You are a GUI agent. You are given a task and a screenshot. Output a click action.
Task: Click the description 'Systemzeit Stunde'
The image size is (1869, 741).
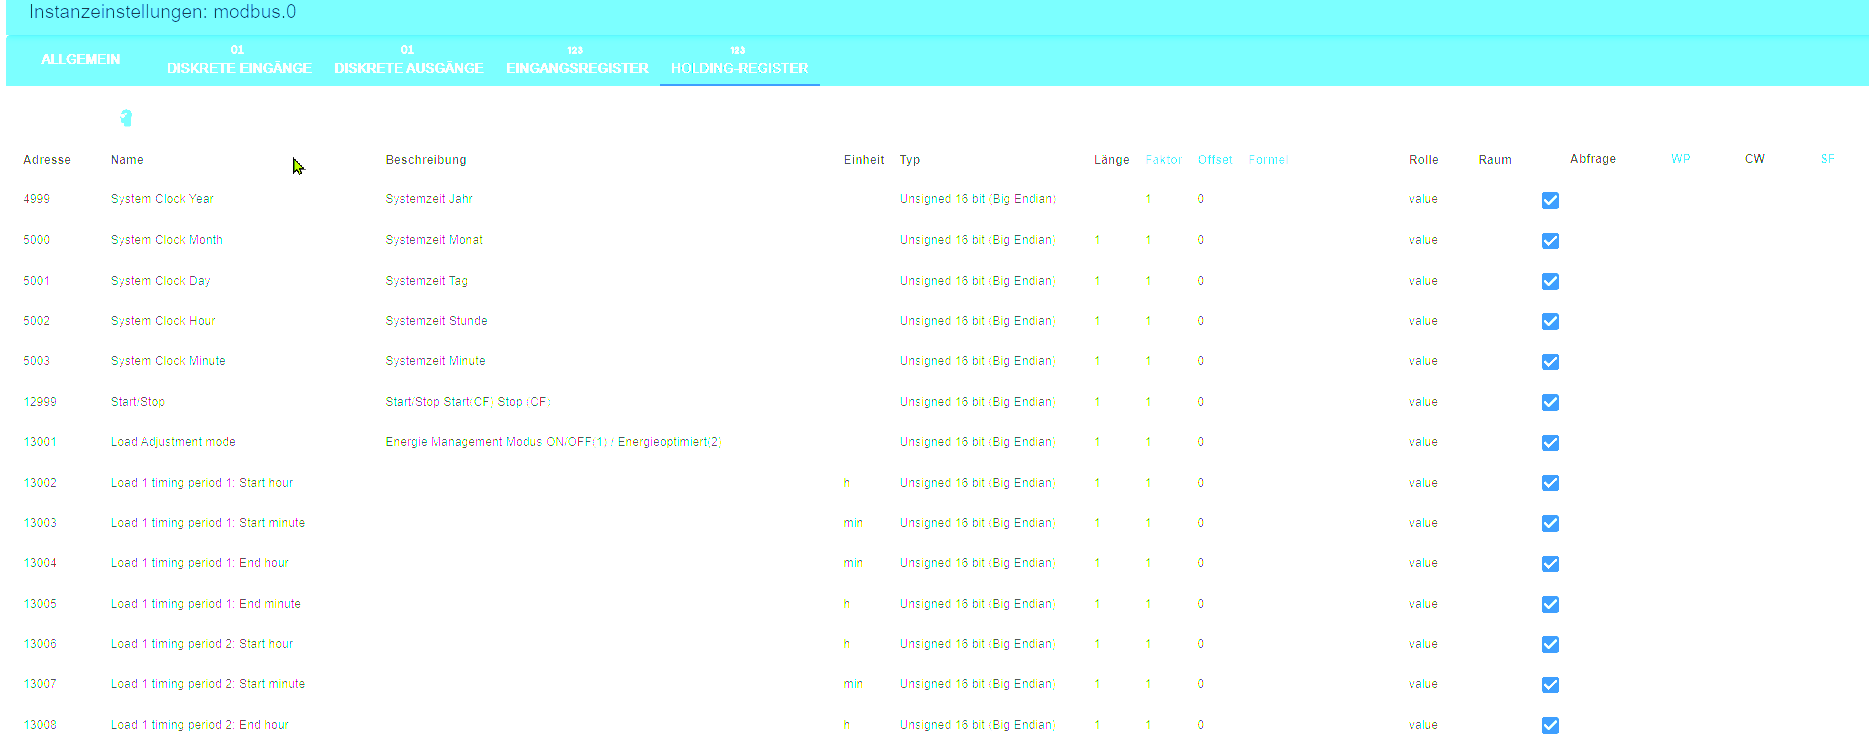tap(436, 321)
